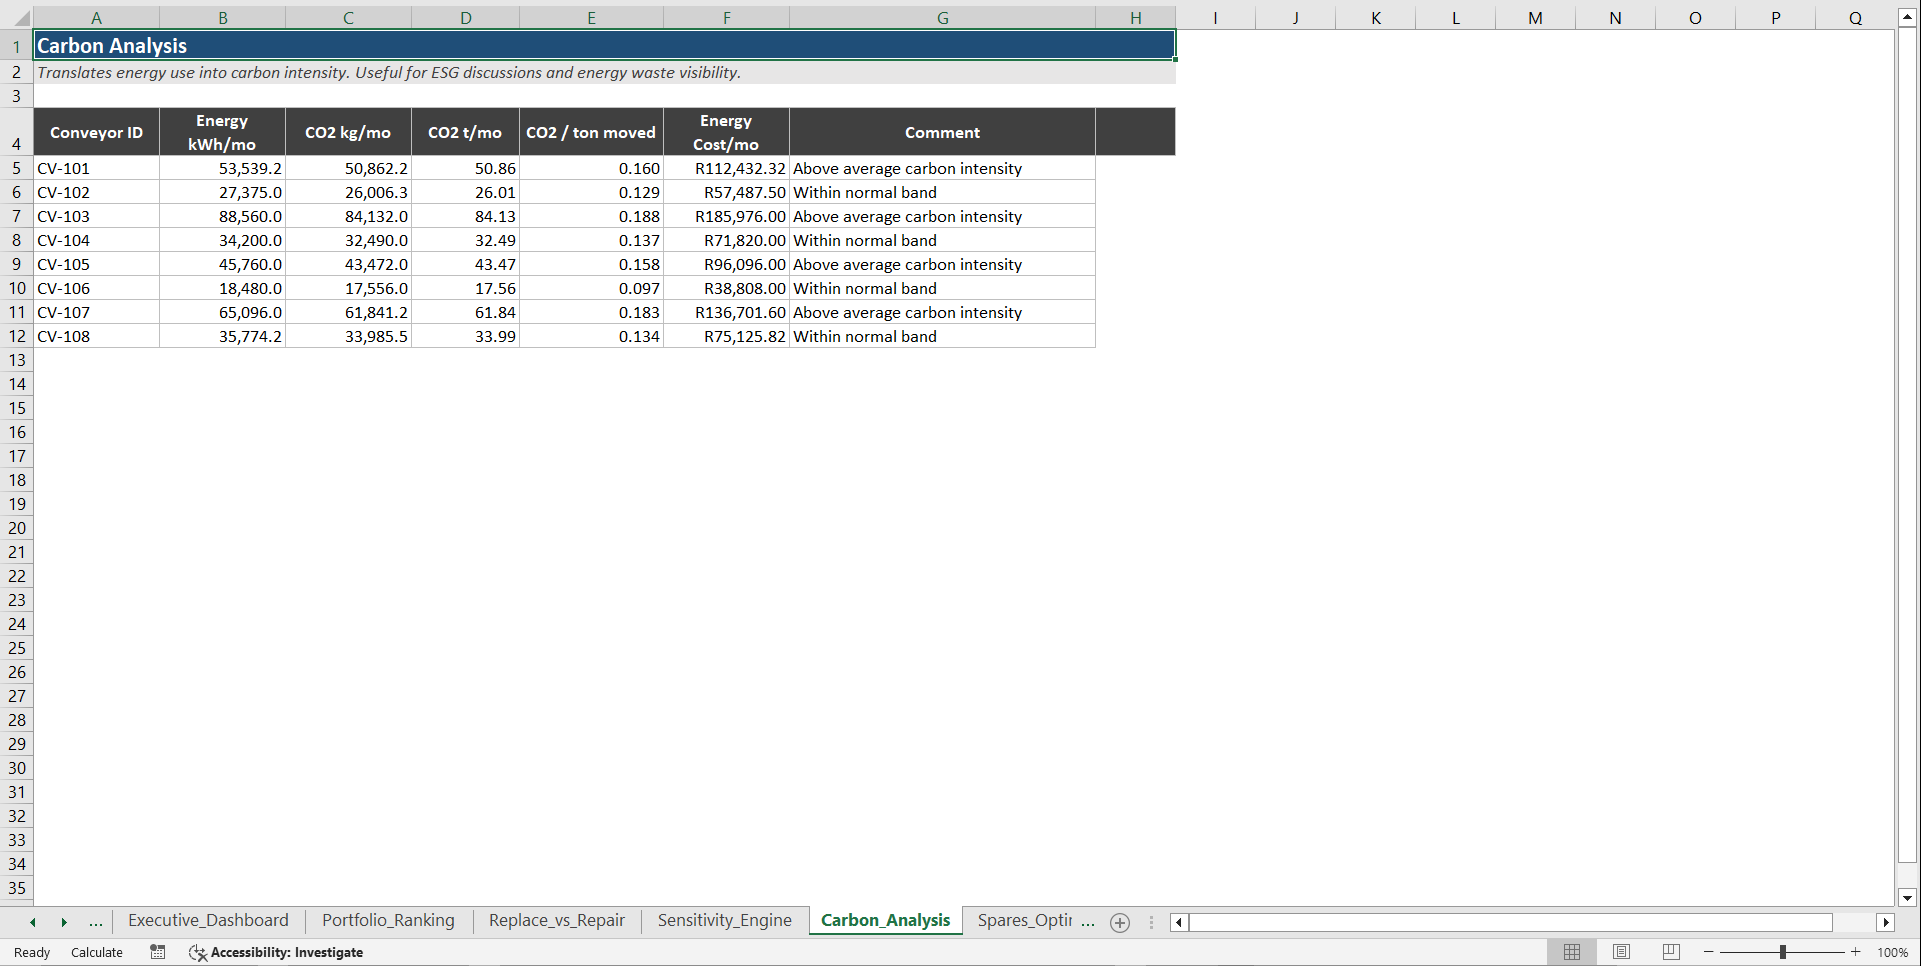This screenshot has height=966, width=1921.
Task: Click the zoom out minus button
Action: pos(1709,952)
